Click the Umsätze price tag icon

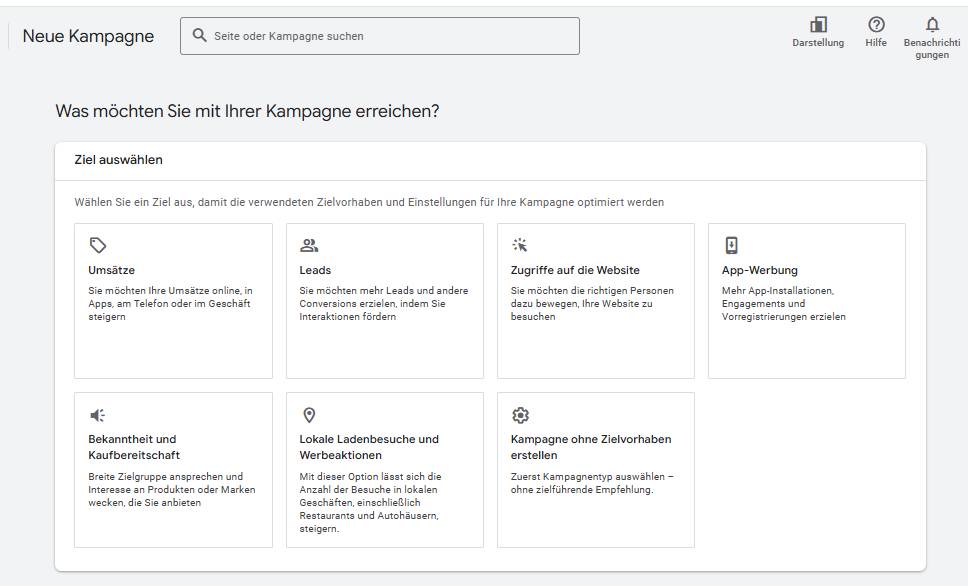pos(98,245)
